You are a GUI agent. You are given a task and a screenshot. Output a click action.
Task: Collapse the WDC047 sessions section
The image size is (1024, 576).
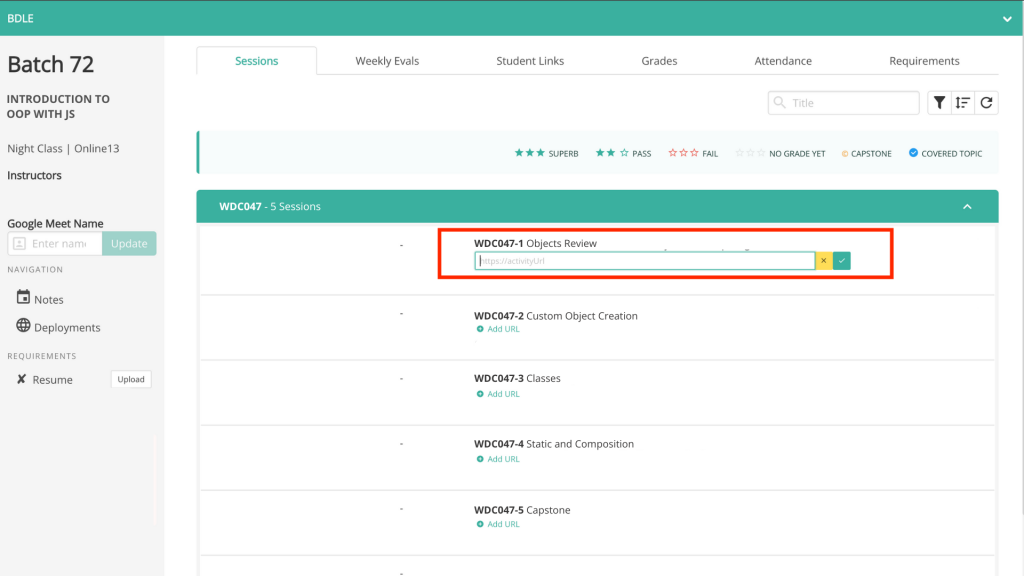pyautogui.click(x=966, y=207)
